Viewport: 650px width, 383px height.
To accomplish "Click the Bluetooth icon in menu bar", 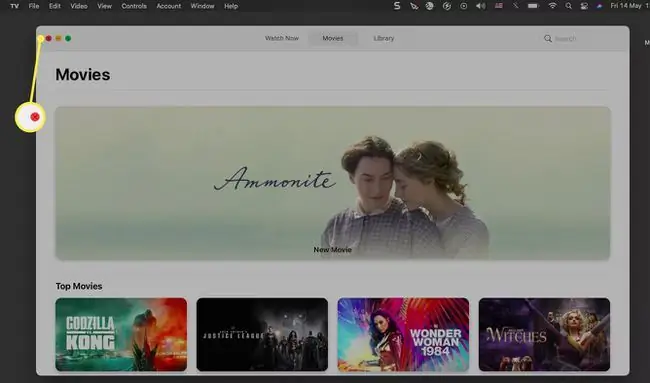I will point(516,6).
